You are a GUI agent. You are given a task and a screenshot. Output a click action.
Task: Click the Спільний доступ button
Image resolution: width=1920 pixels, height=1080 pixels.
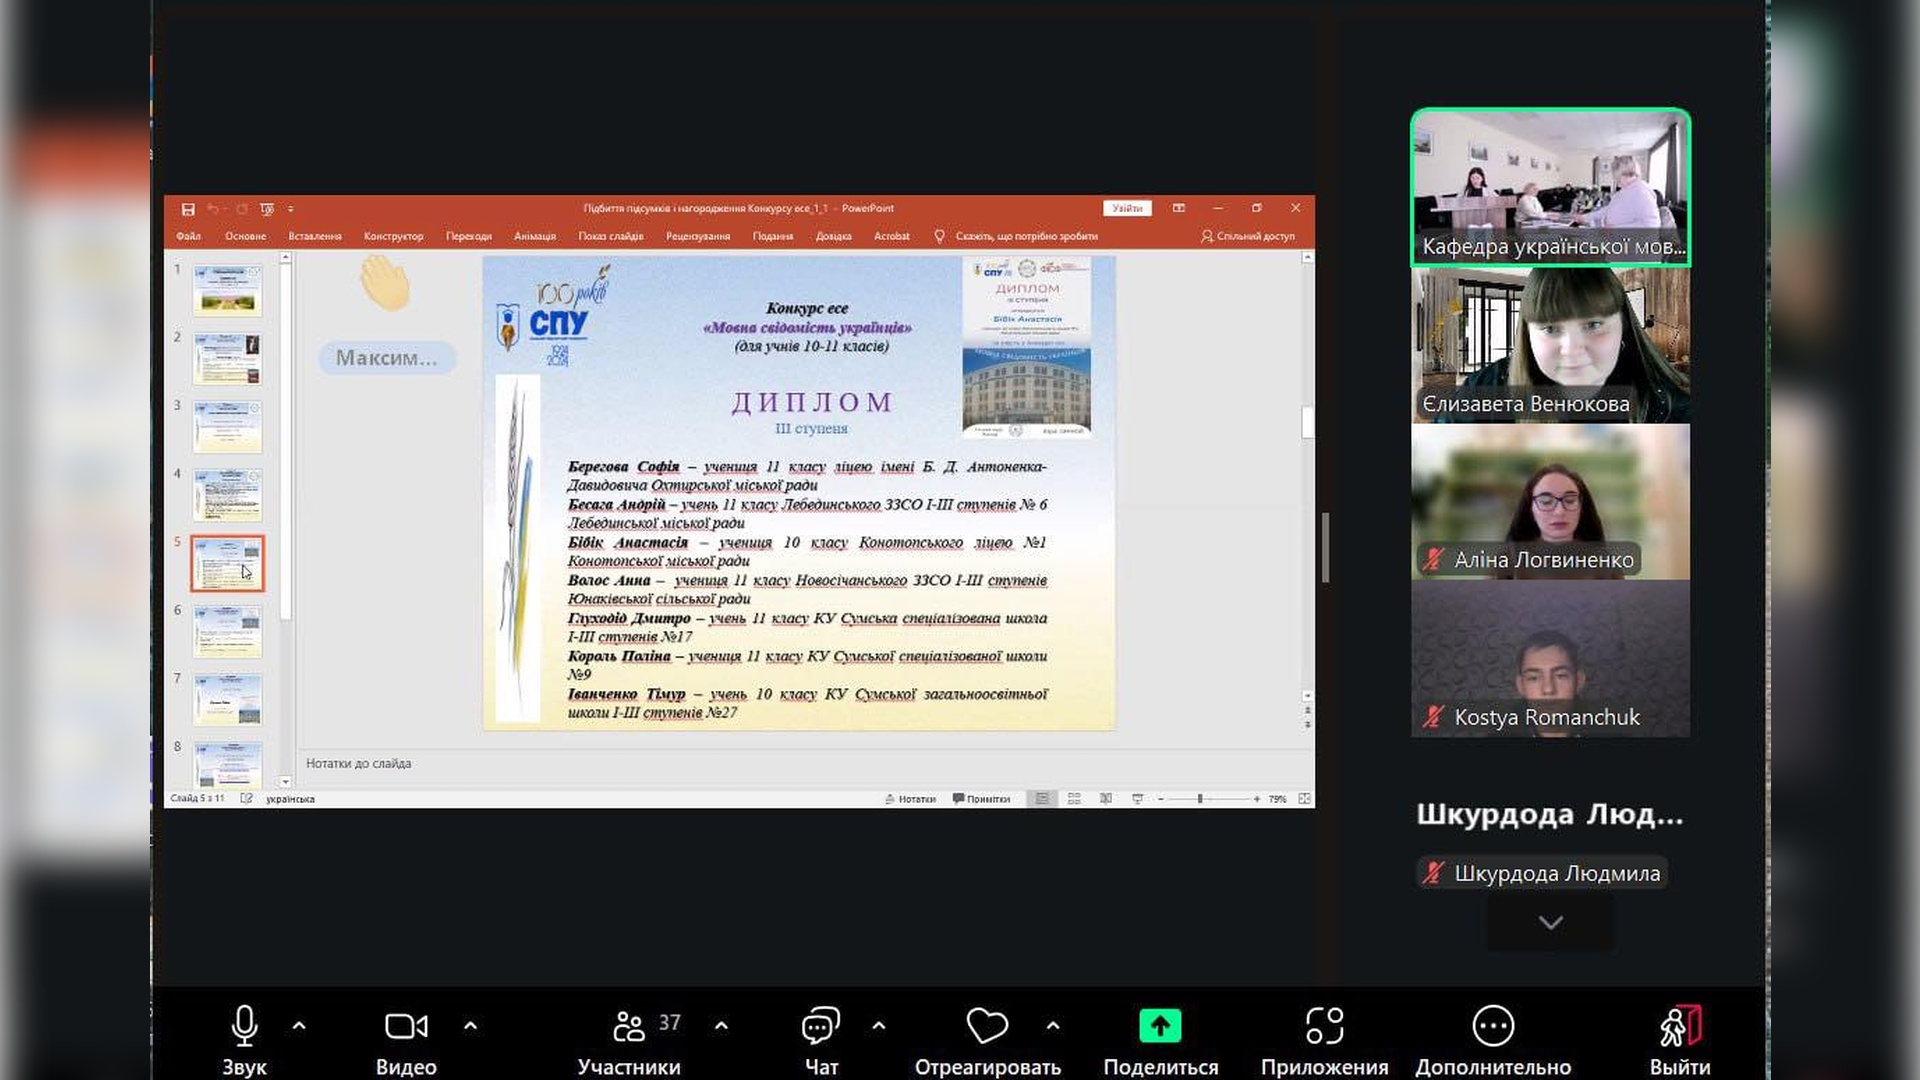pyautogui.click(x=1248, y=237)
